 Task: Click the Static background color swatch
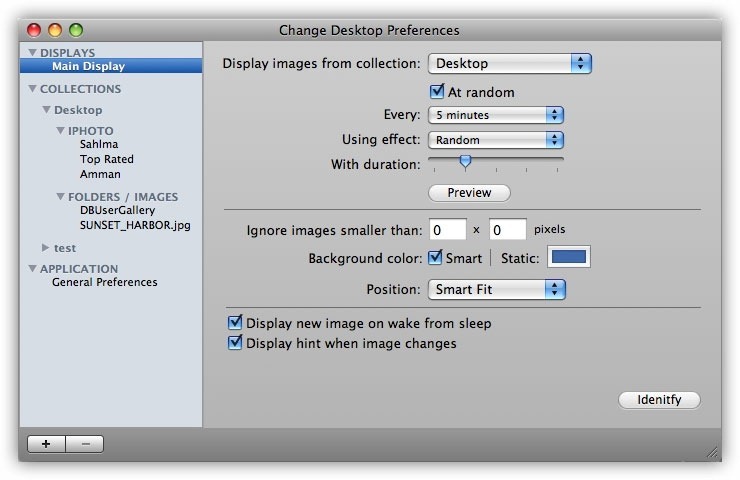pyautogui.click(x=568, y=258)
